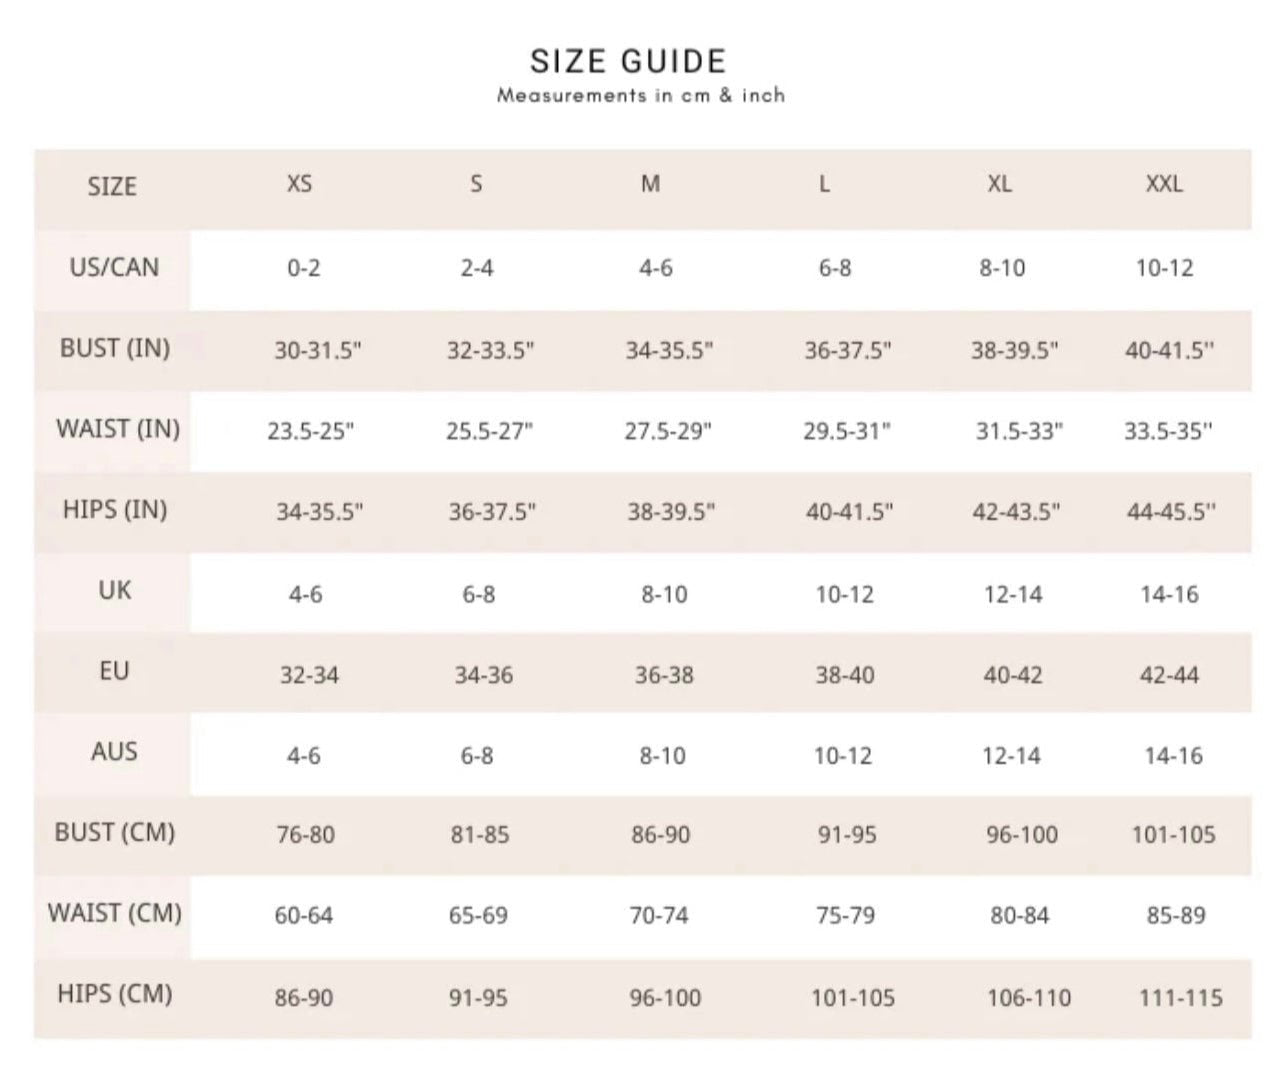Screen dimensions: 1283x1085
Task: Select the EU 34-36 value for S
Action: tap(484, 676)
